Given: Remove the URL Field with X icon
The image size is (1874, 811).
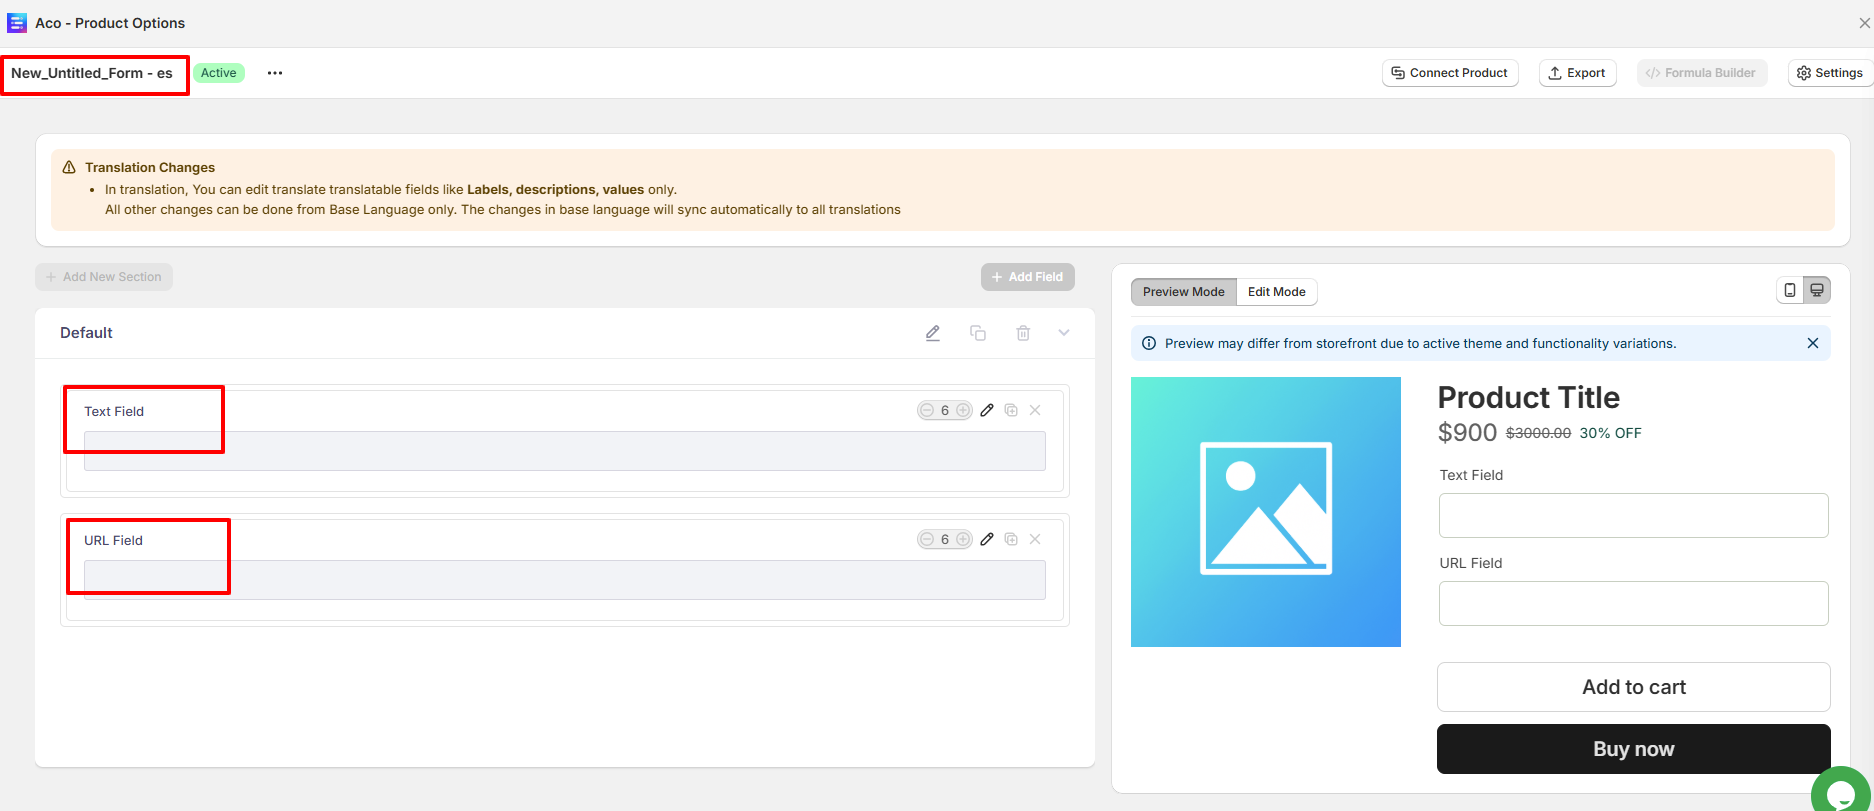Looking at the screenshot, I should coord(1035,539).
